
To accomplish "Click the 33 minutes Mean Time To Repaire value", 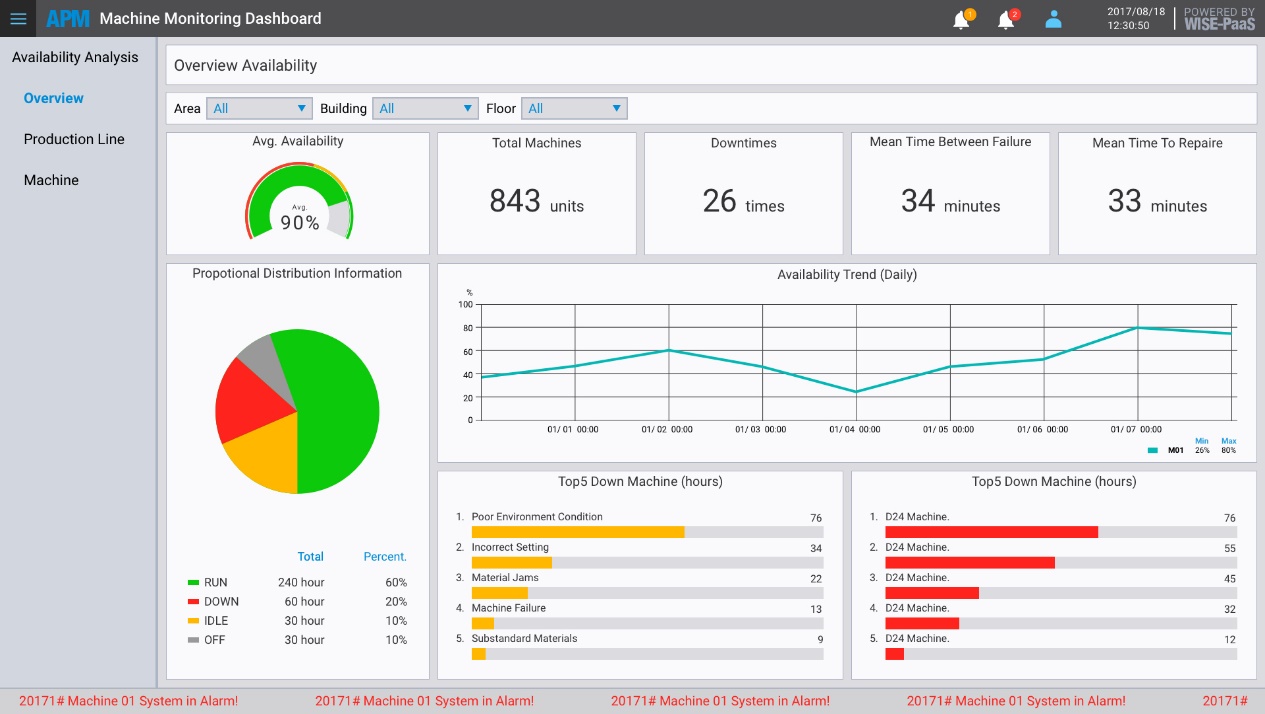I will tap(1157, 202).
